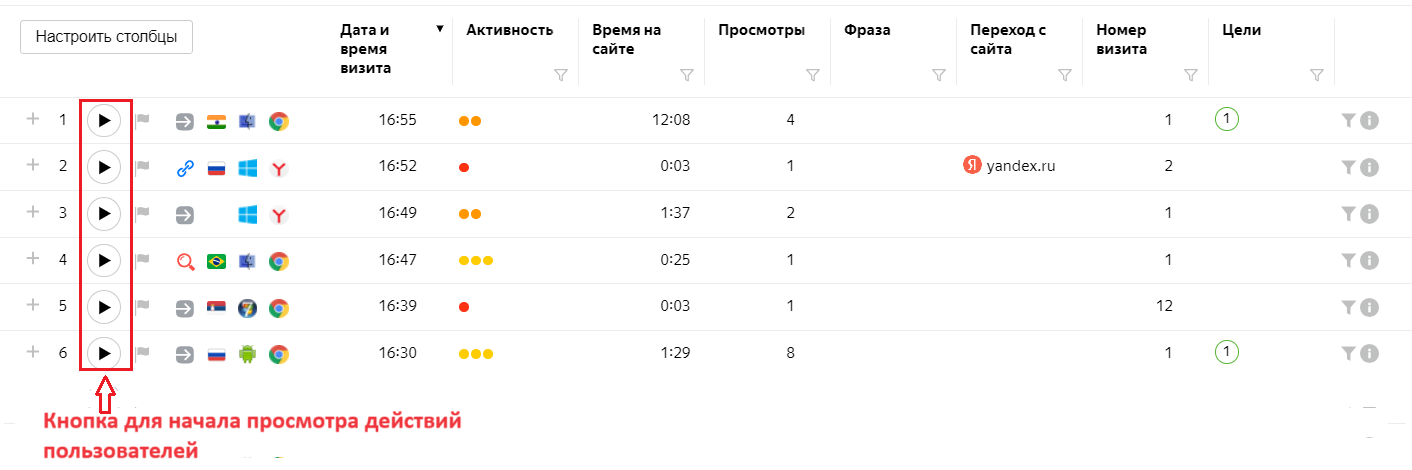Play the visit recording in row 1
Image resolution: width=1412 pixels, height=470 pixels.
pyautogui.click(x=104, y=121)
